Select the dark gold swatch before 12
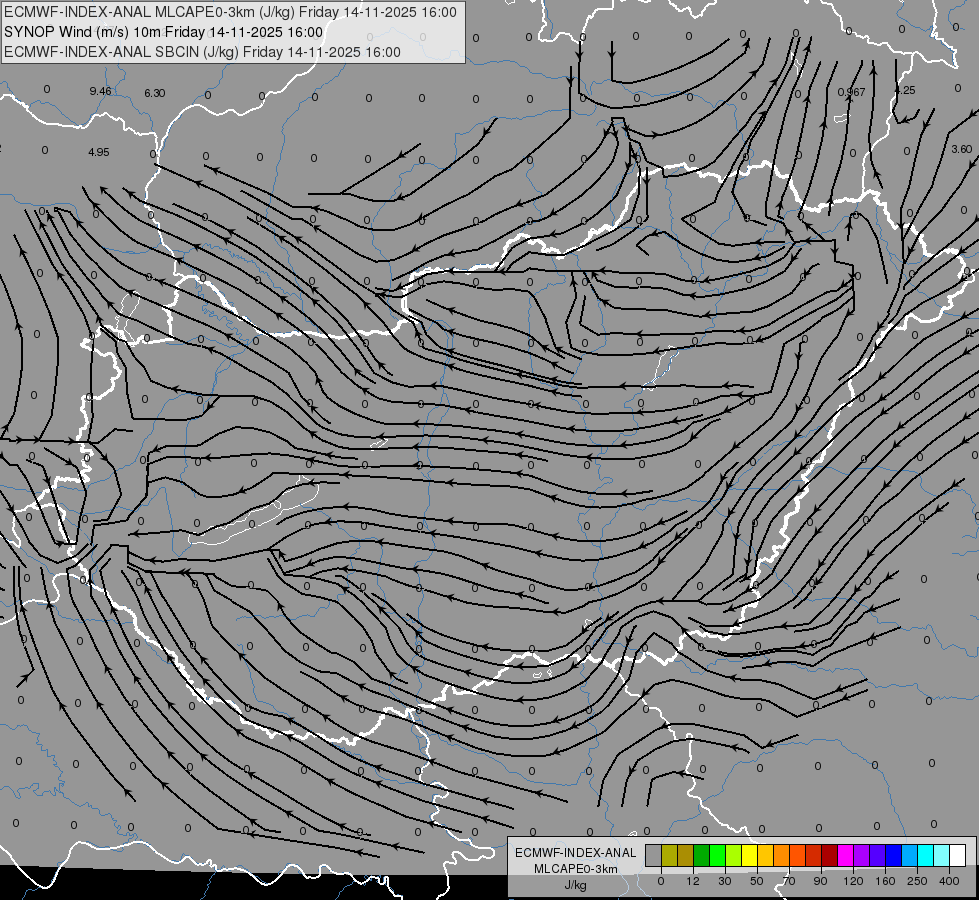 coord(686,856)
